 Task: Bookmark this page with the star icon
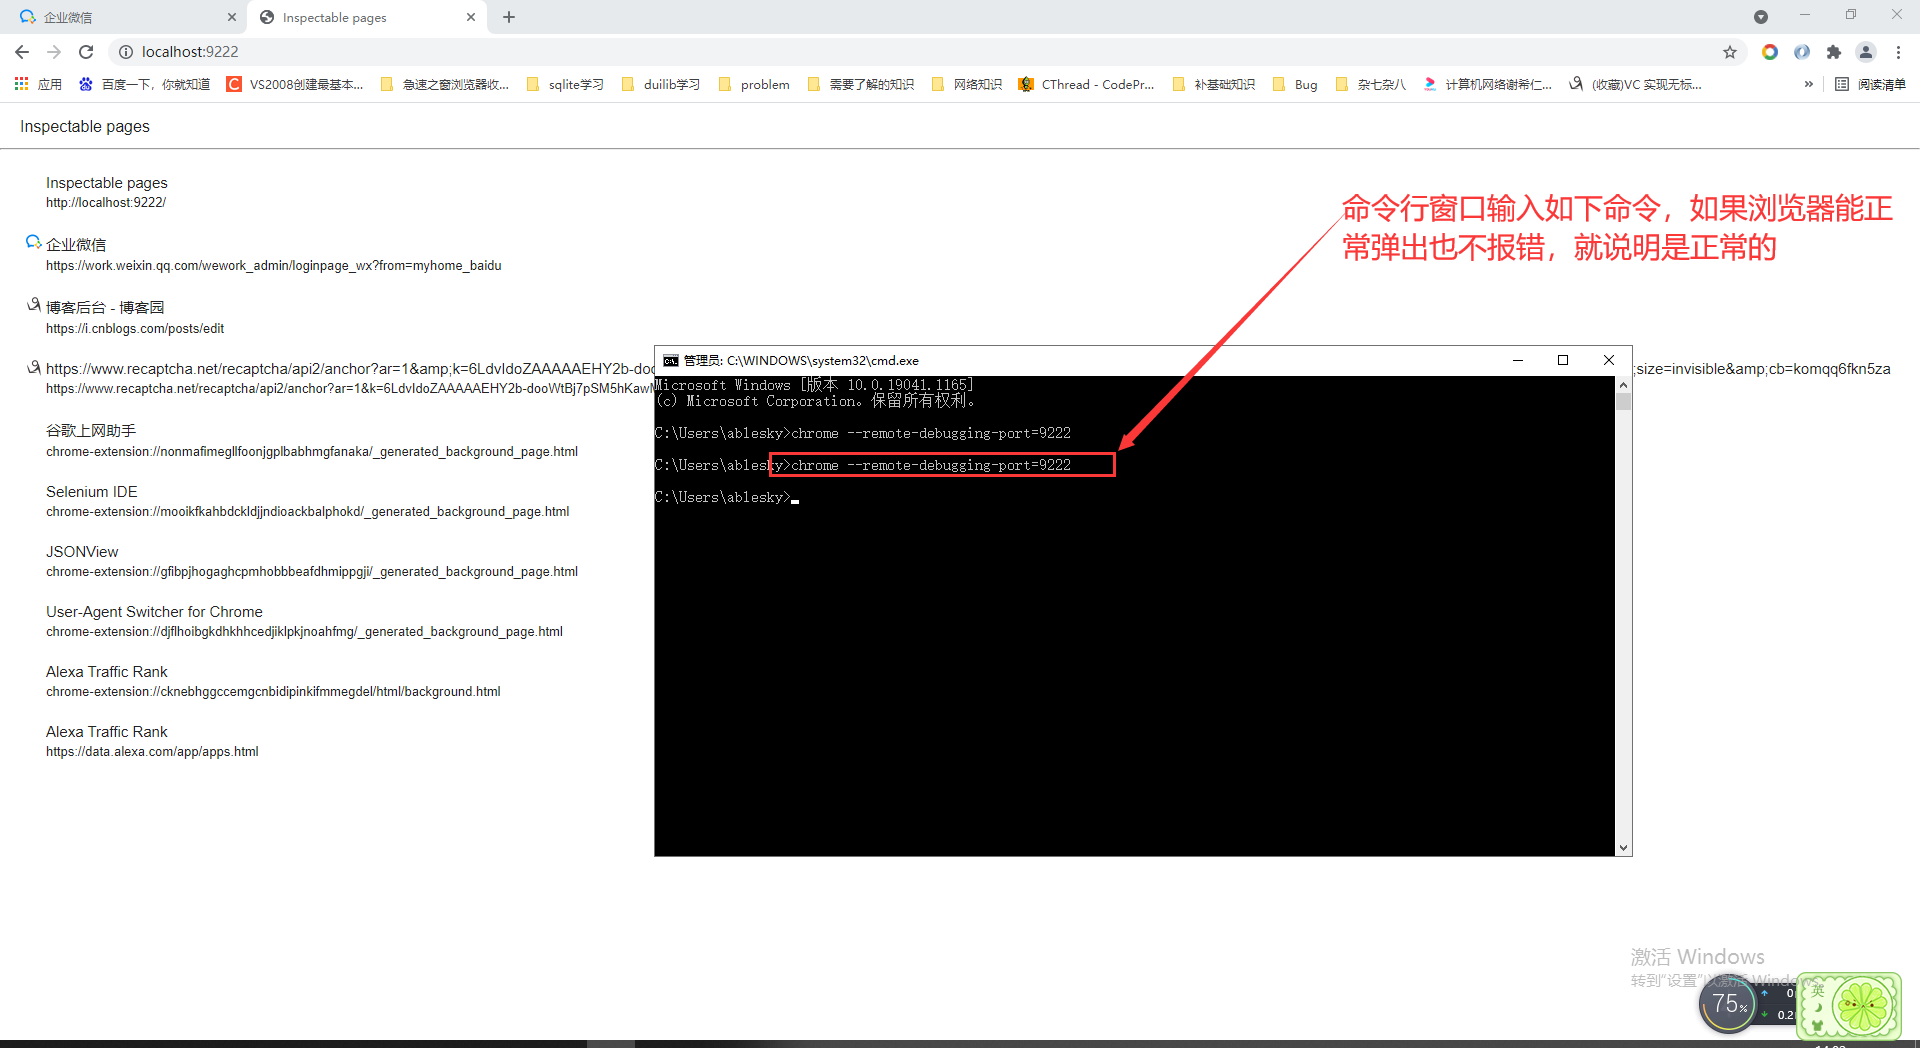coord(1730,52)
